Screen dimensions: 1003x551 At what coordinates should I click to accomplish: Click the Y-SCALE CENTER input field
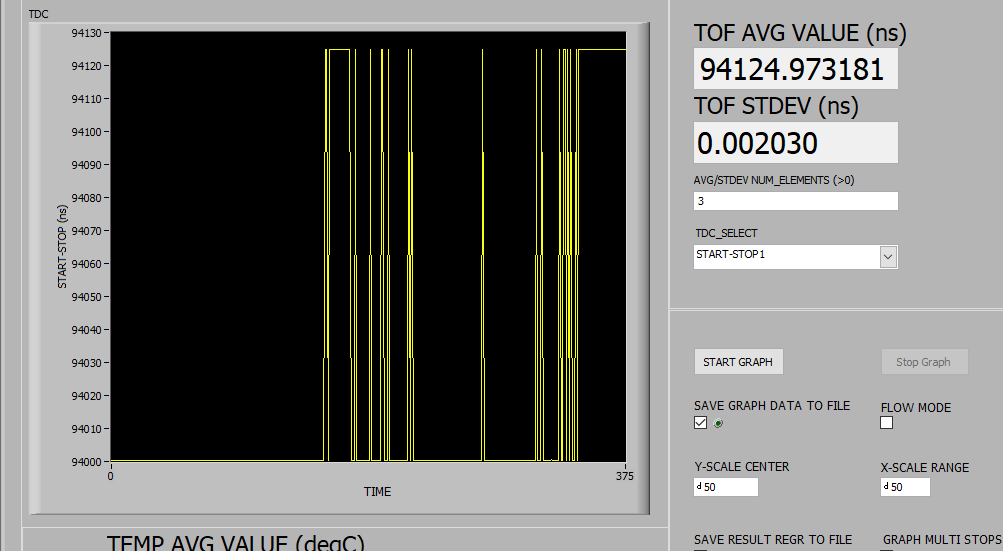pyautogui.click(x=726, y=487)
